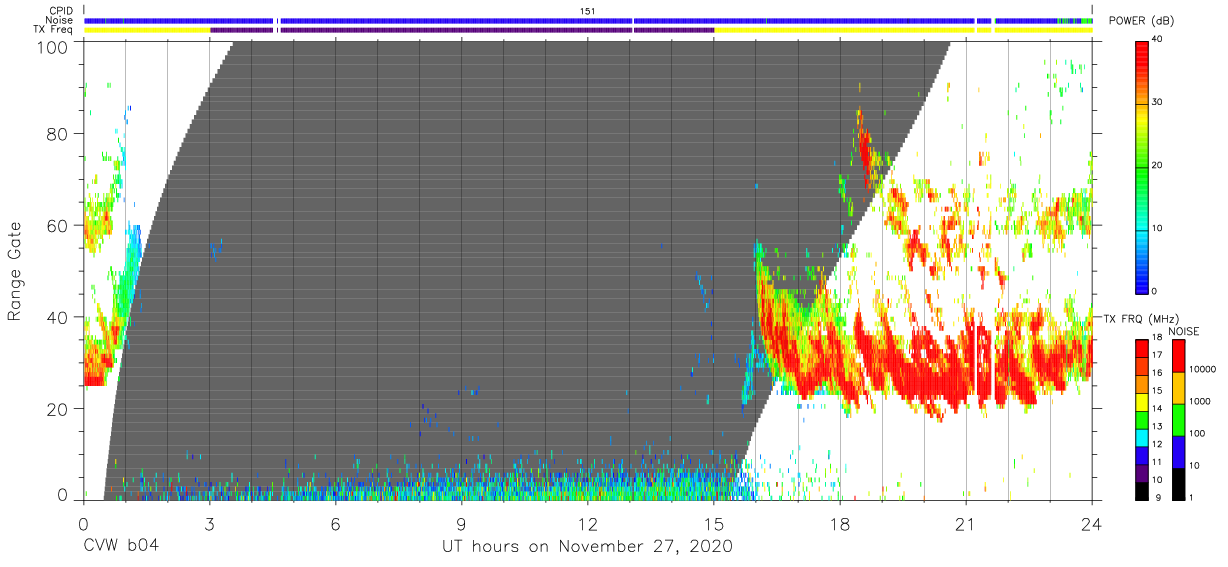This screenshot has width=1228, height=567.
Task: Click the yellow-purple TX Freq strip above plot
Action: (x=588, y=30)
